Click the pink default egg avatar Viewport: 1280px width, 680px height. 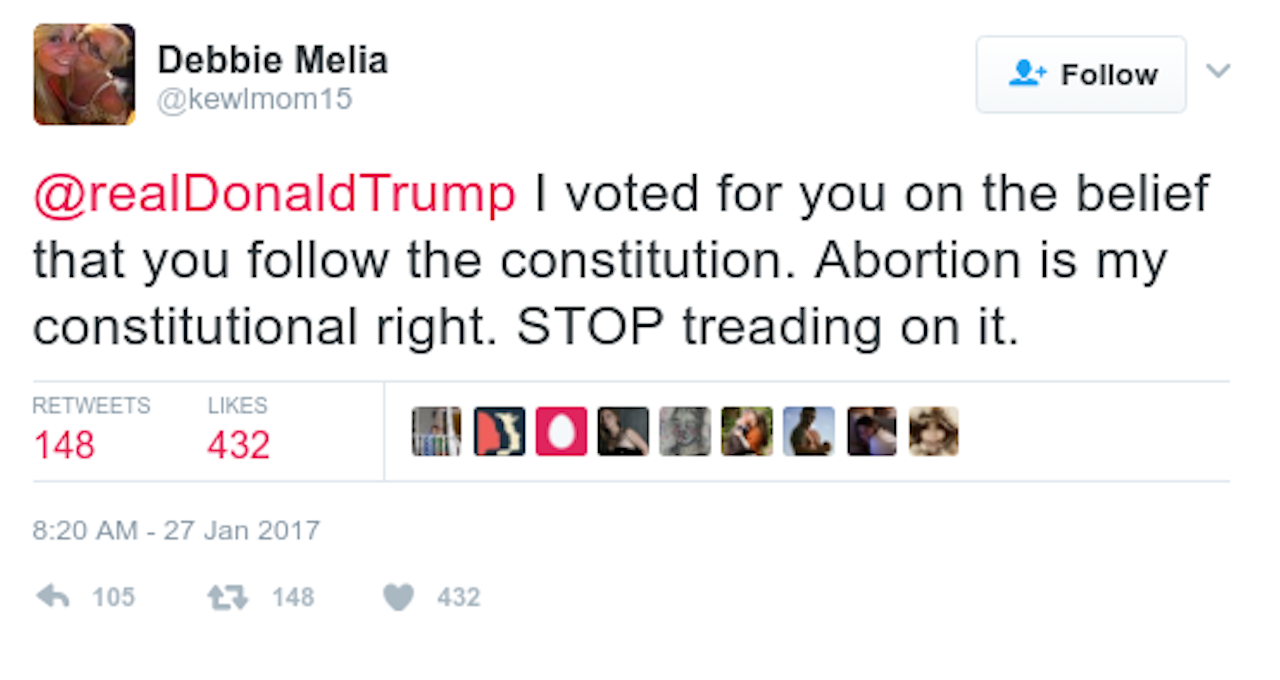pyautogui.click(x=561, y=431)
